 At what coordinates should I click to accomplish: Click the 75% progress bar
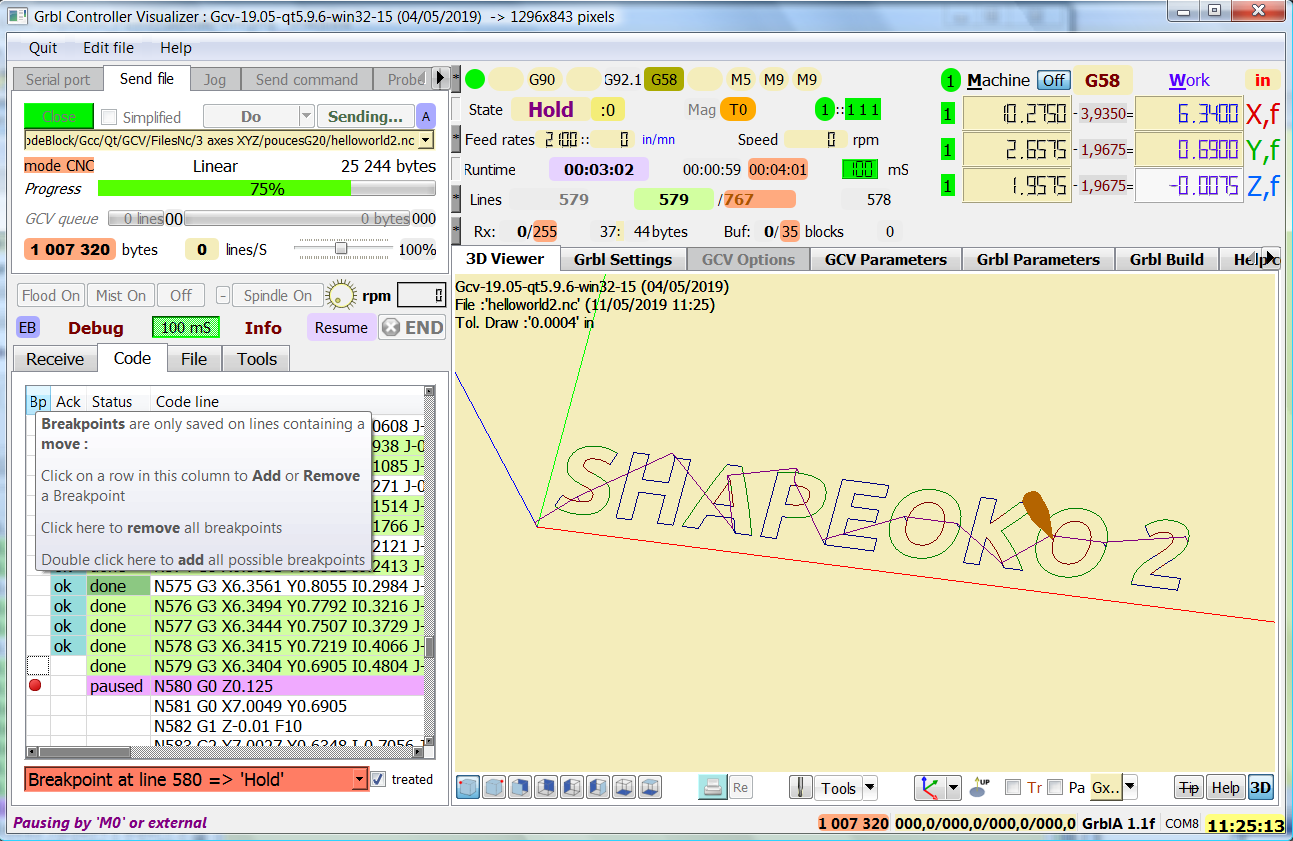(x=266, y=189)
